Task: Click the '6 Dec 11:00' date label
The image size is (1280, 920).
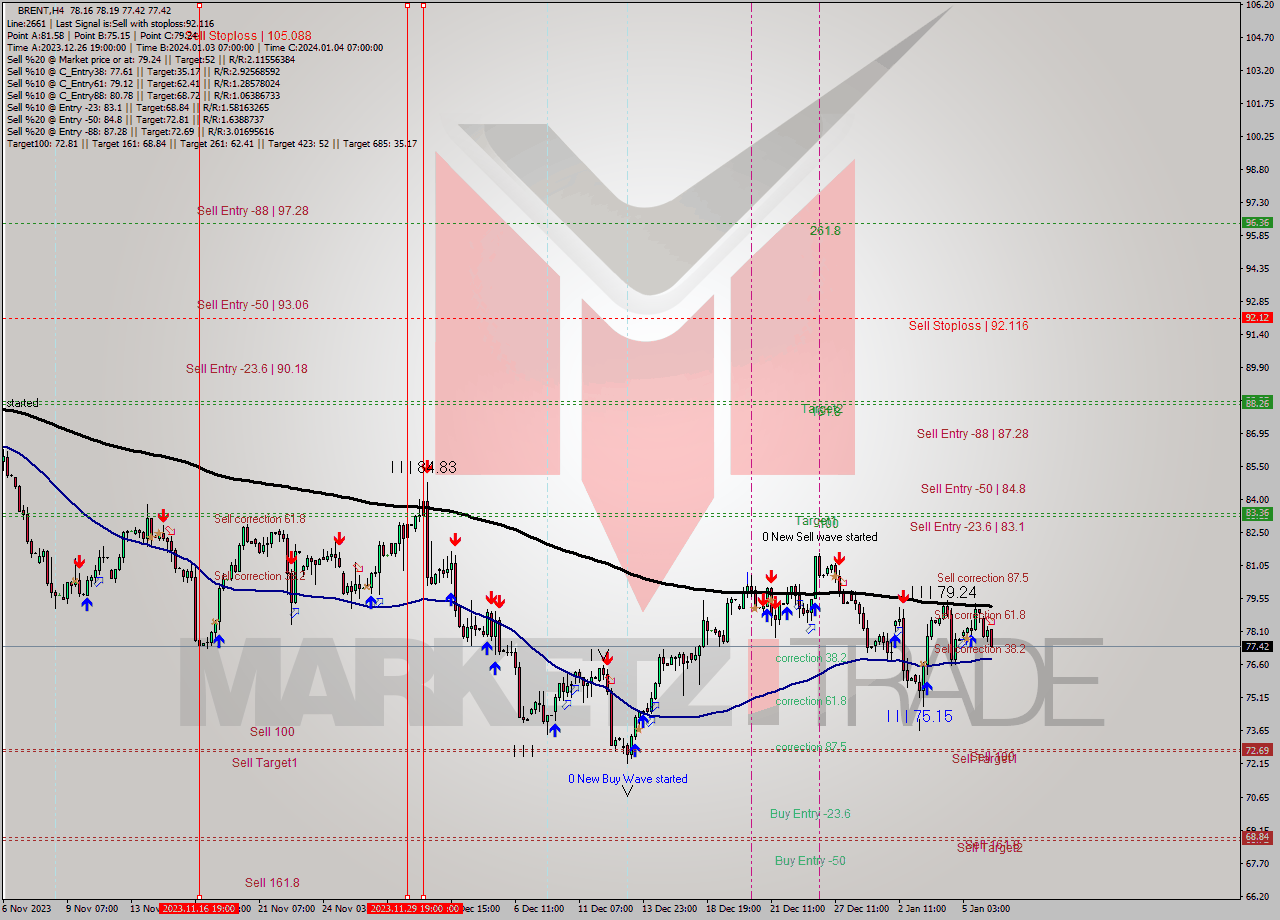Action: coord(538,909)
